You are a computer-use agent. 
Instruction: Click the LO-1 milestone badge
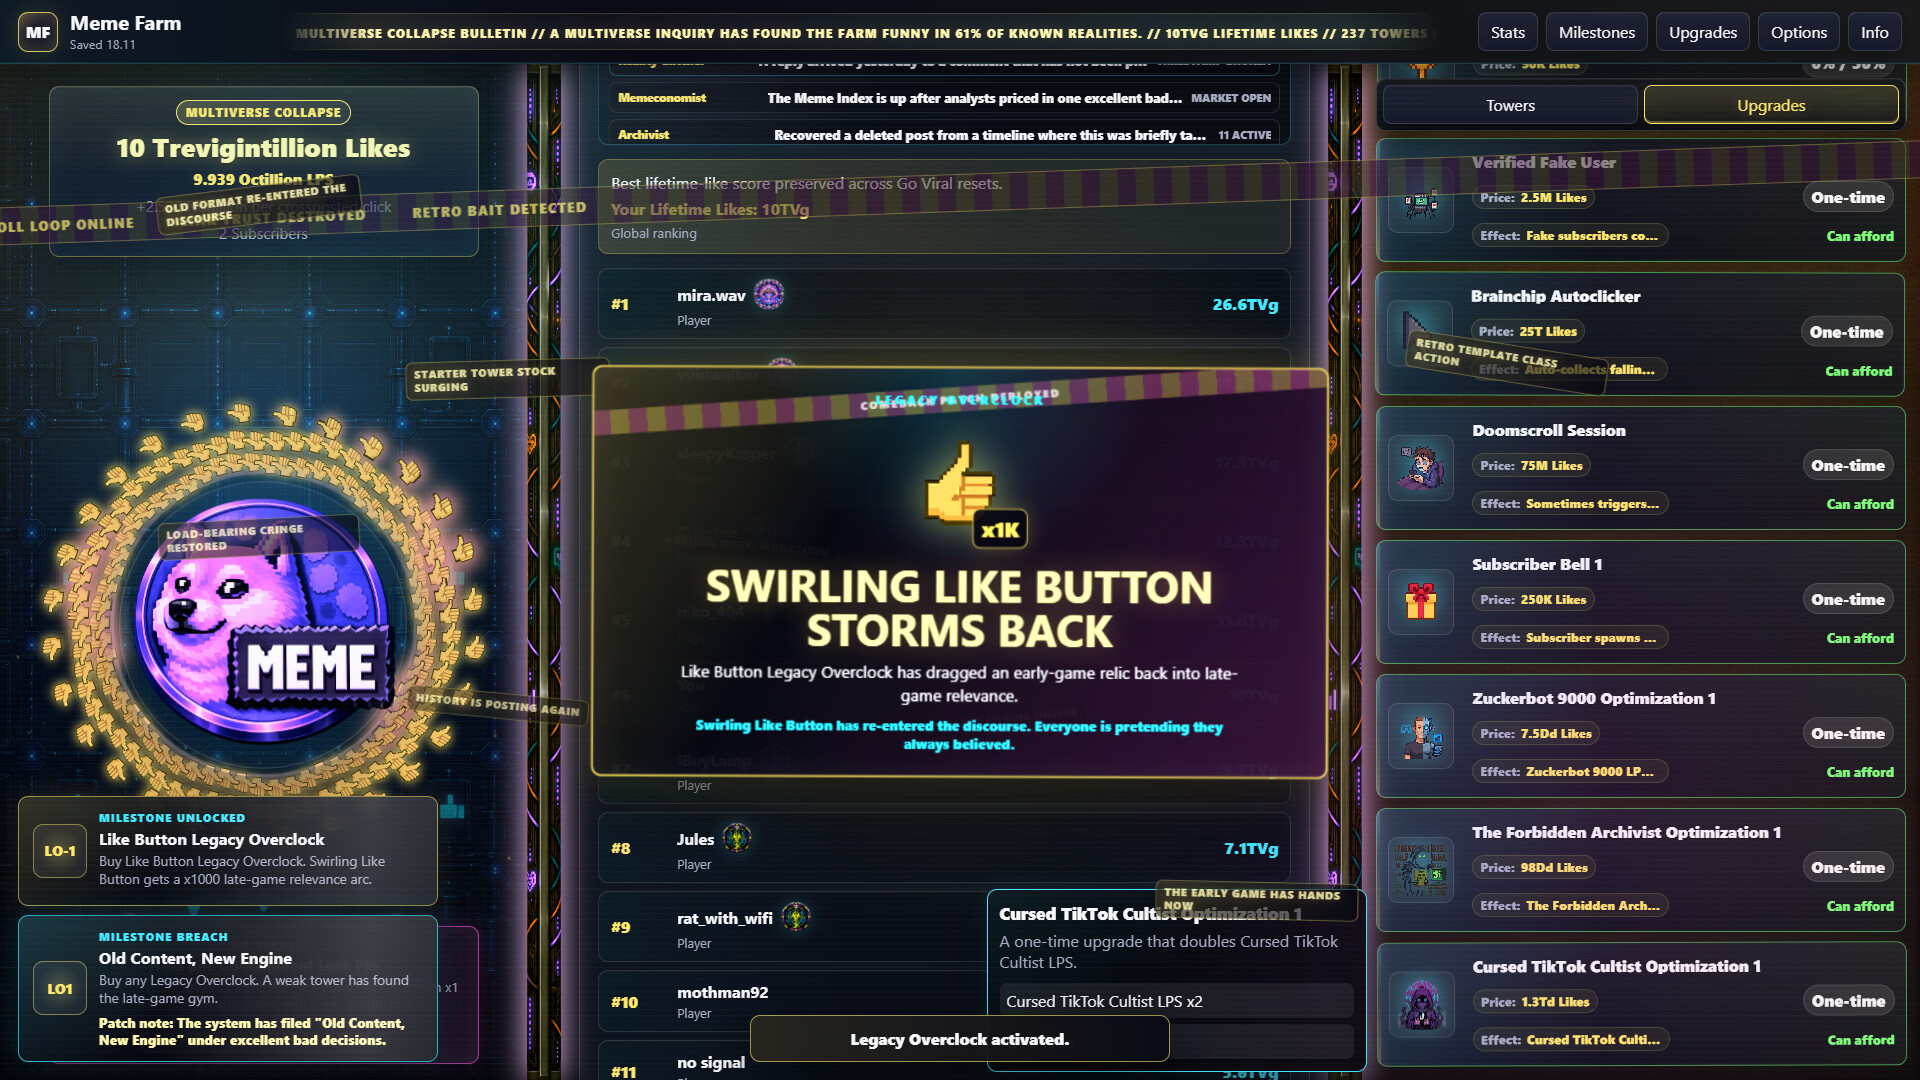coord(60,851)
